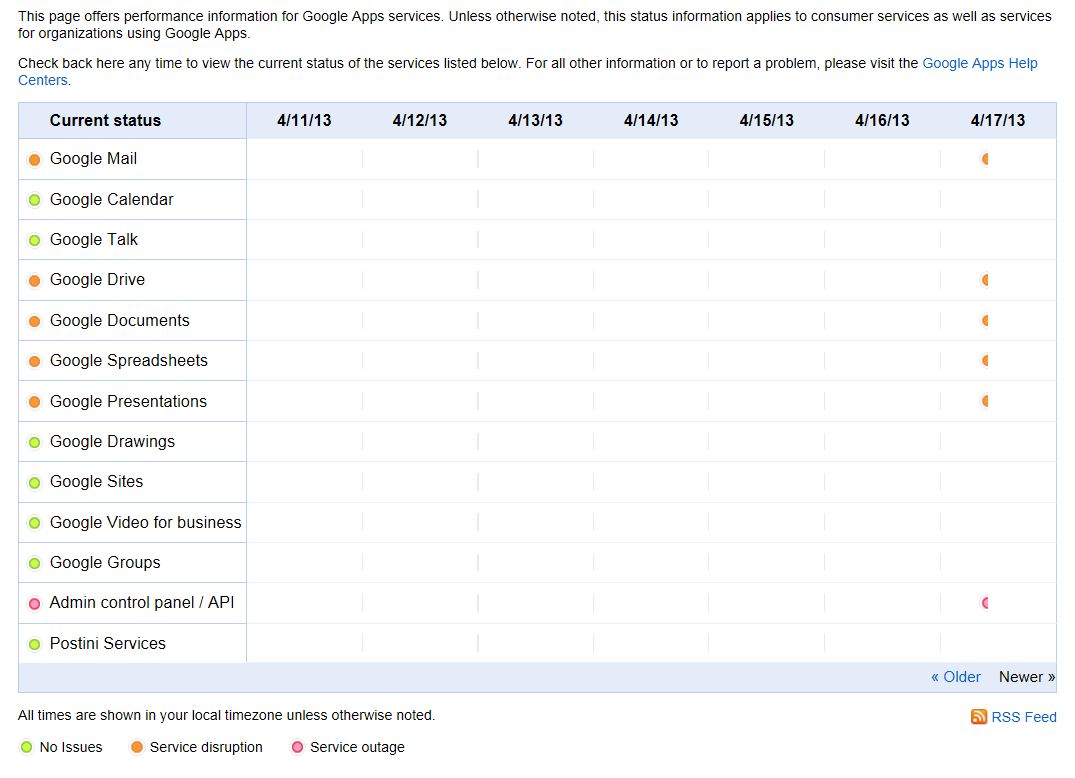Click the Google Sites service name
The image size is (1075, 778).
pyautogui.click(x=97, y=482)
